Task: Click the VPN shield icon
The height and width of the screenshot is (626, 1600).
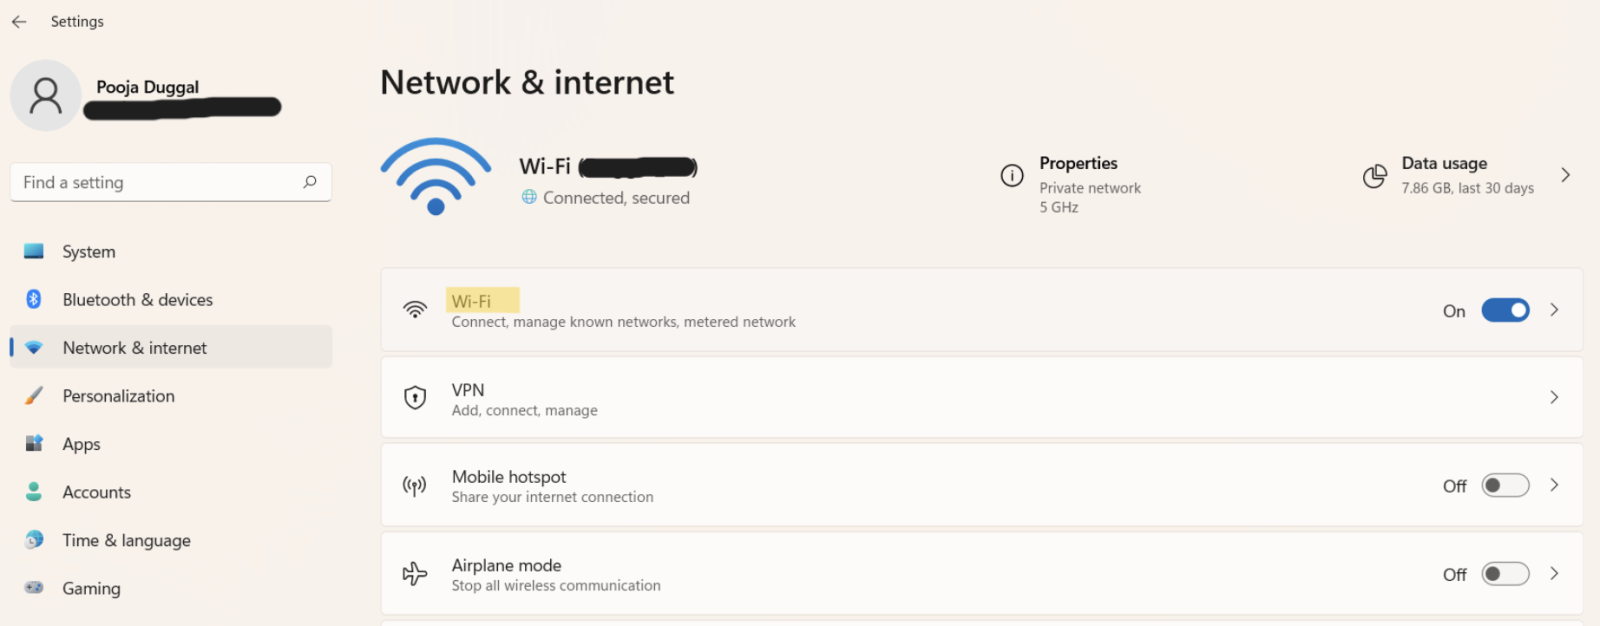Action: click(415, 398)
